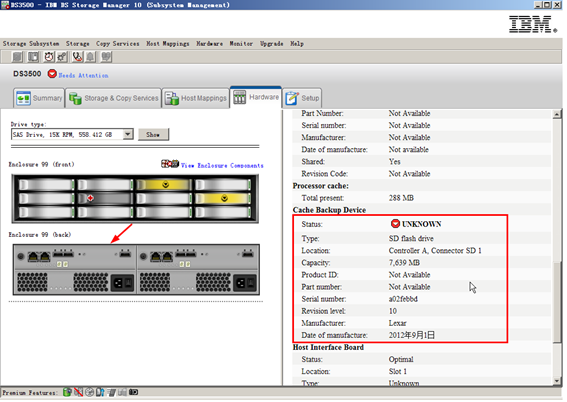Click the premium feature icon with blue arrow
The height and width of the screenshot is (402, 567).
(x=100, y=392)
